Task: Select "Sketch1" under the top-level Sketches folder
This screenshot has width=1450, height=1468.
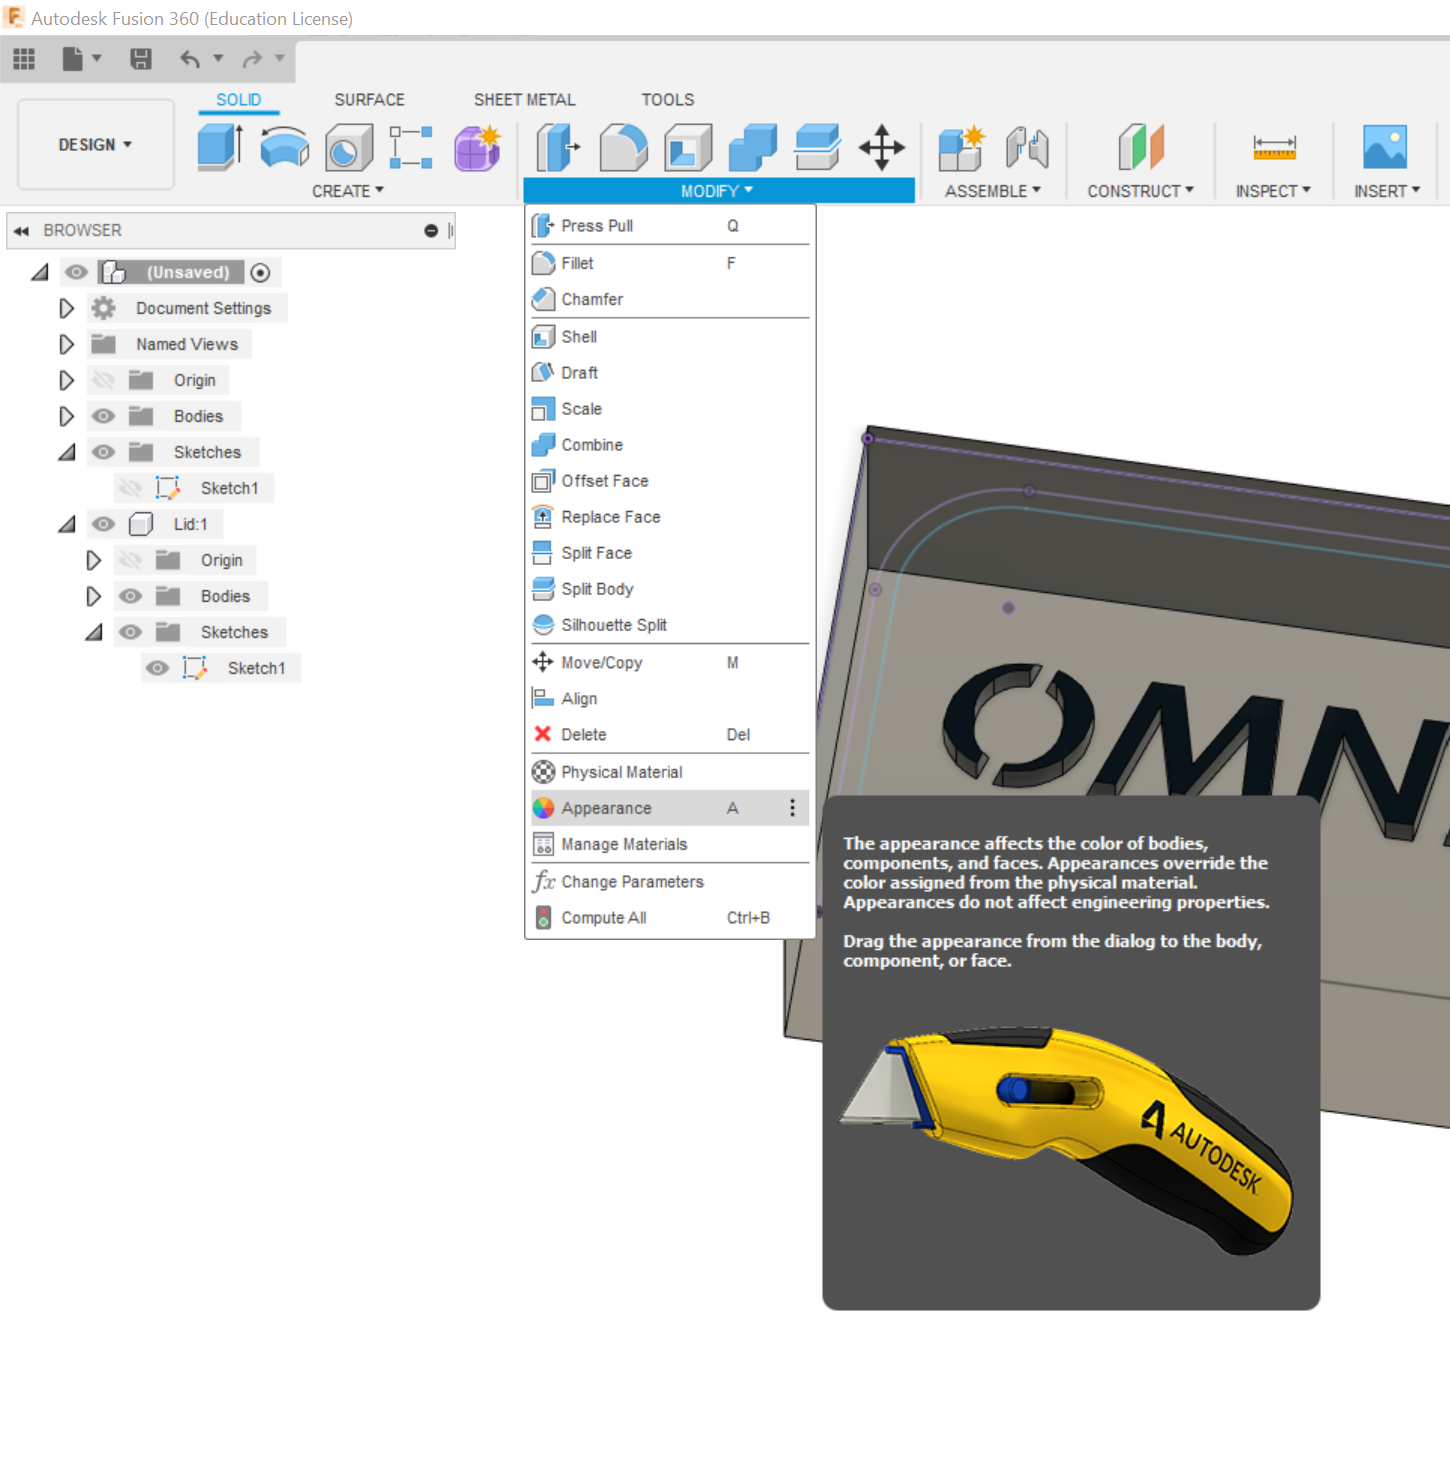Action: [x=230, y=488]
